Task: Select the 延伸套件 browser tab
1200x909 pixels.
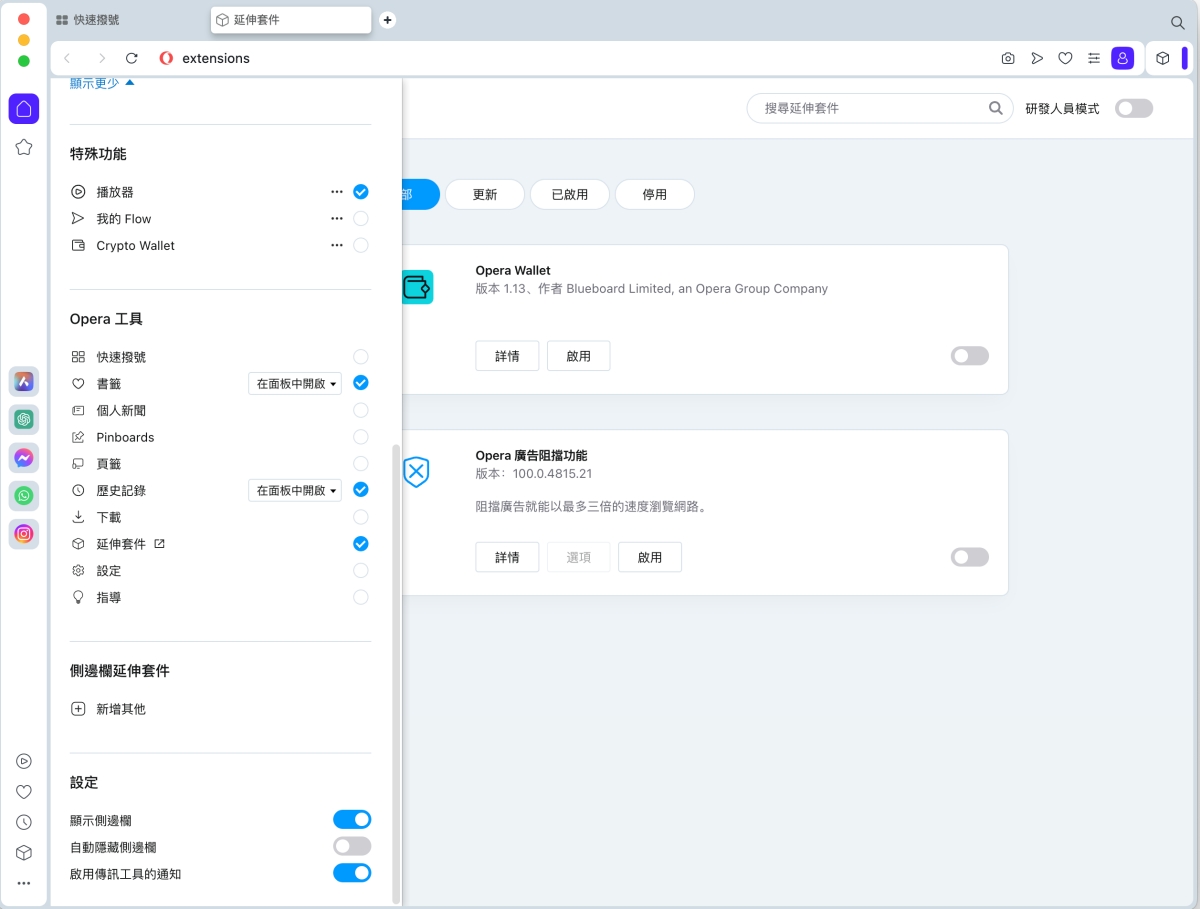Action: pos(291,20)
